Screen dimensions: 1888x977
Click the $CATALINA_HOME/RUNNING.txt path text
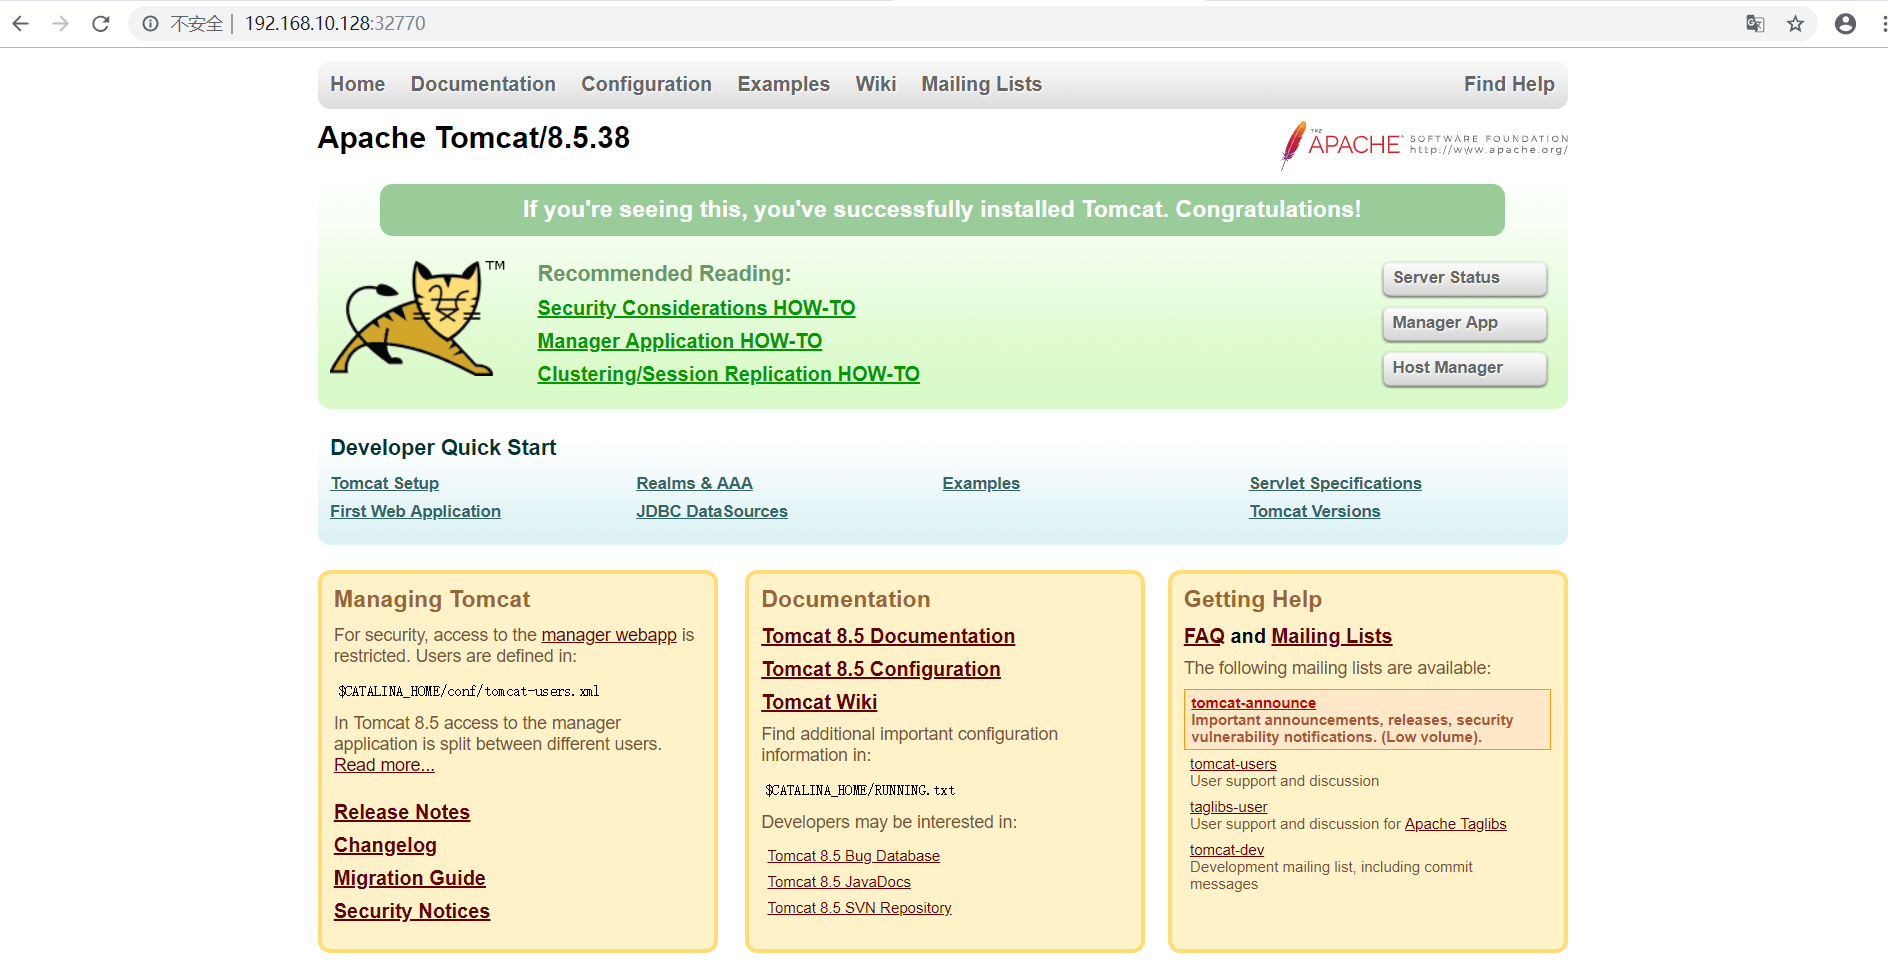pos(860,790)
